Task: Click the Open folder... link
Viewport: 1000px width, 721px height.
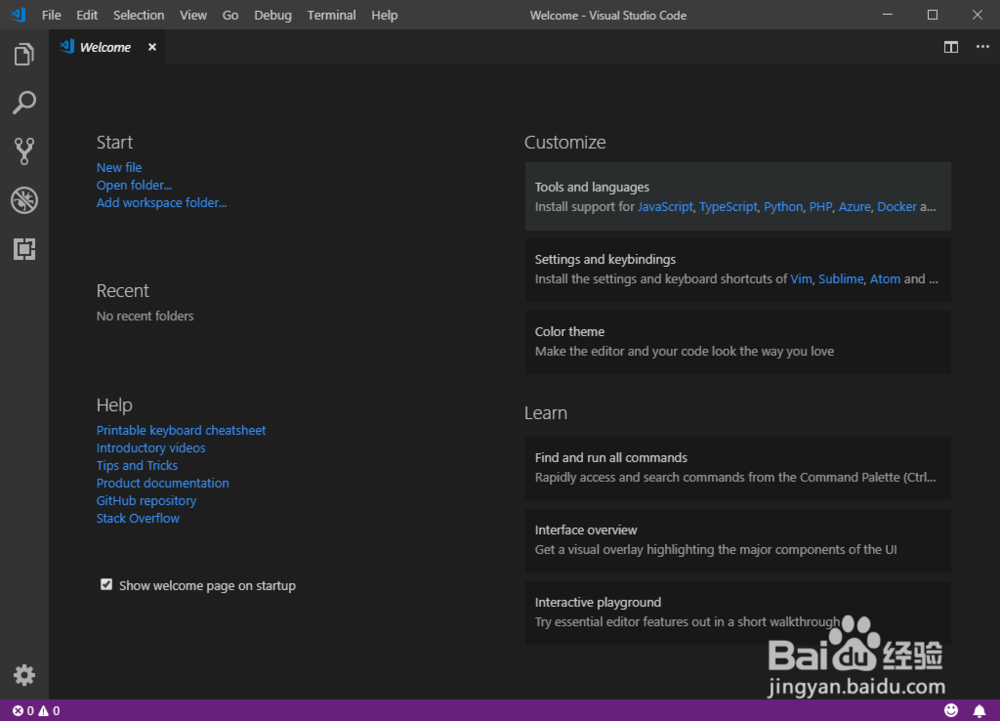Action: click(134, 186)
